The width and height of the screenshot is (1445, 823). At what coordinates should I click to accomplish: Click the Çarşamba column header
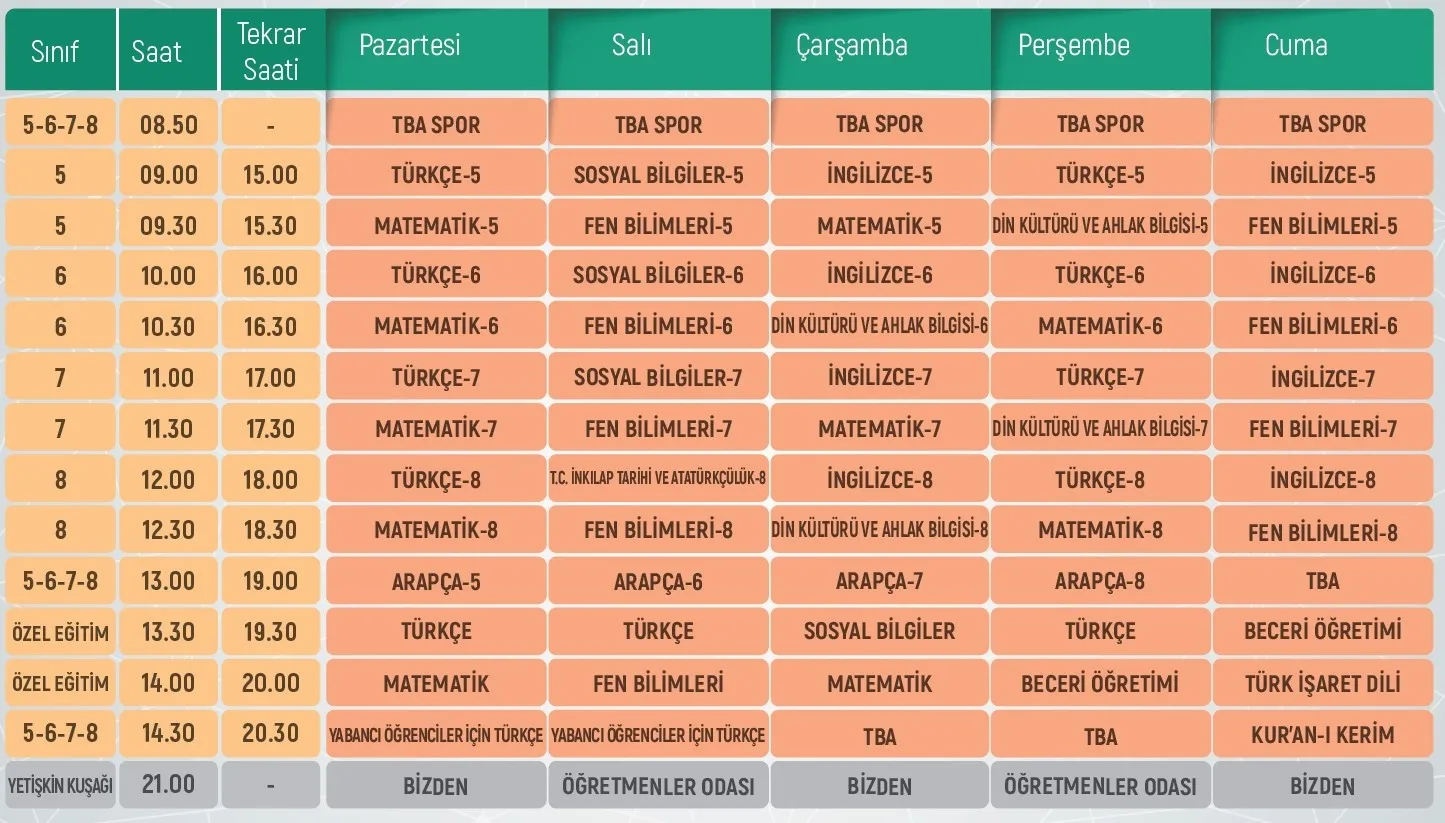click(x=852, y=46)
